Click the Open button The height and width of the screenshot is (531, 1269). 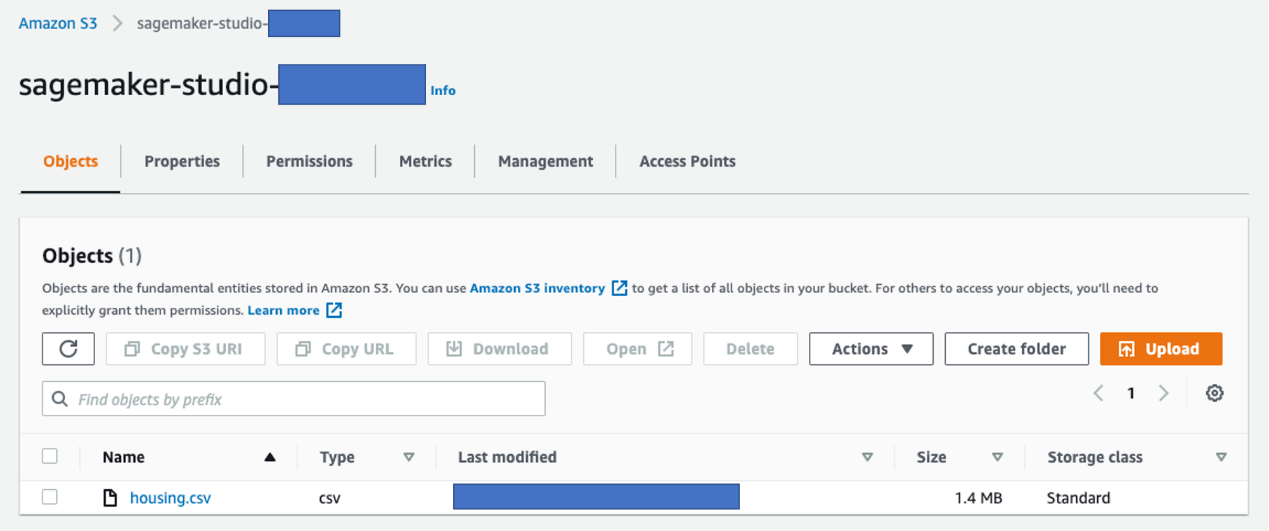(x=640, y=349)
